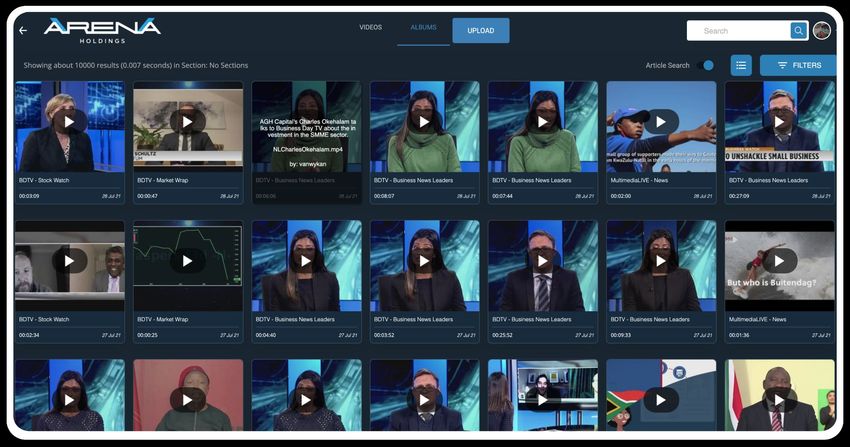Click the Arena Holdings logo
This screenshot has width=850, height=447.
click(x=102, y=31)
